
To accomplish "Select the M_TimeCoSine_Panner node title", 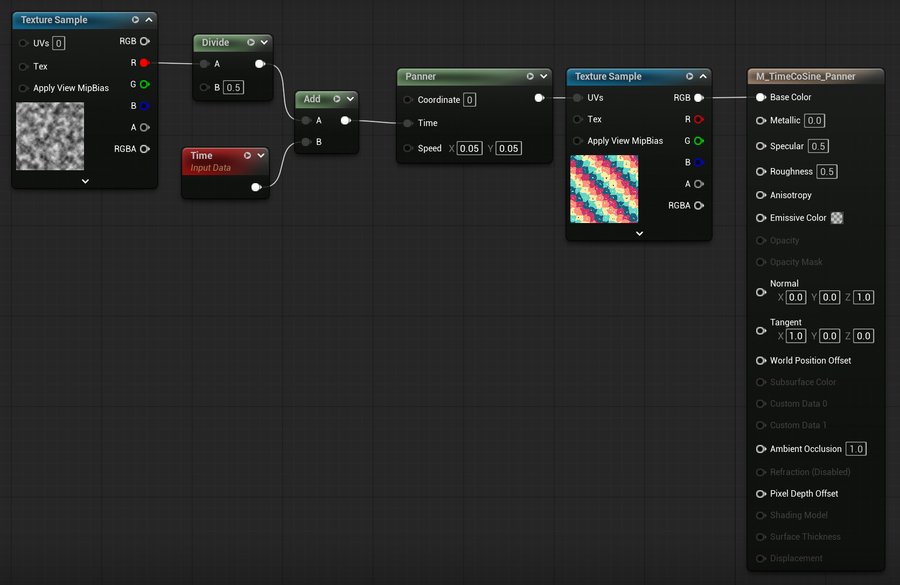I will (805, 76).
